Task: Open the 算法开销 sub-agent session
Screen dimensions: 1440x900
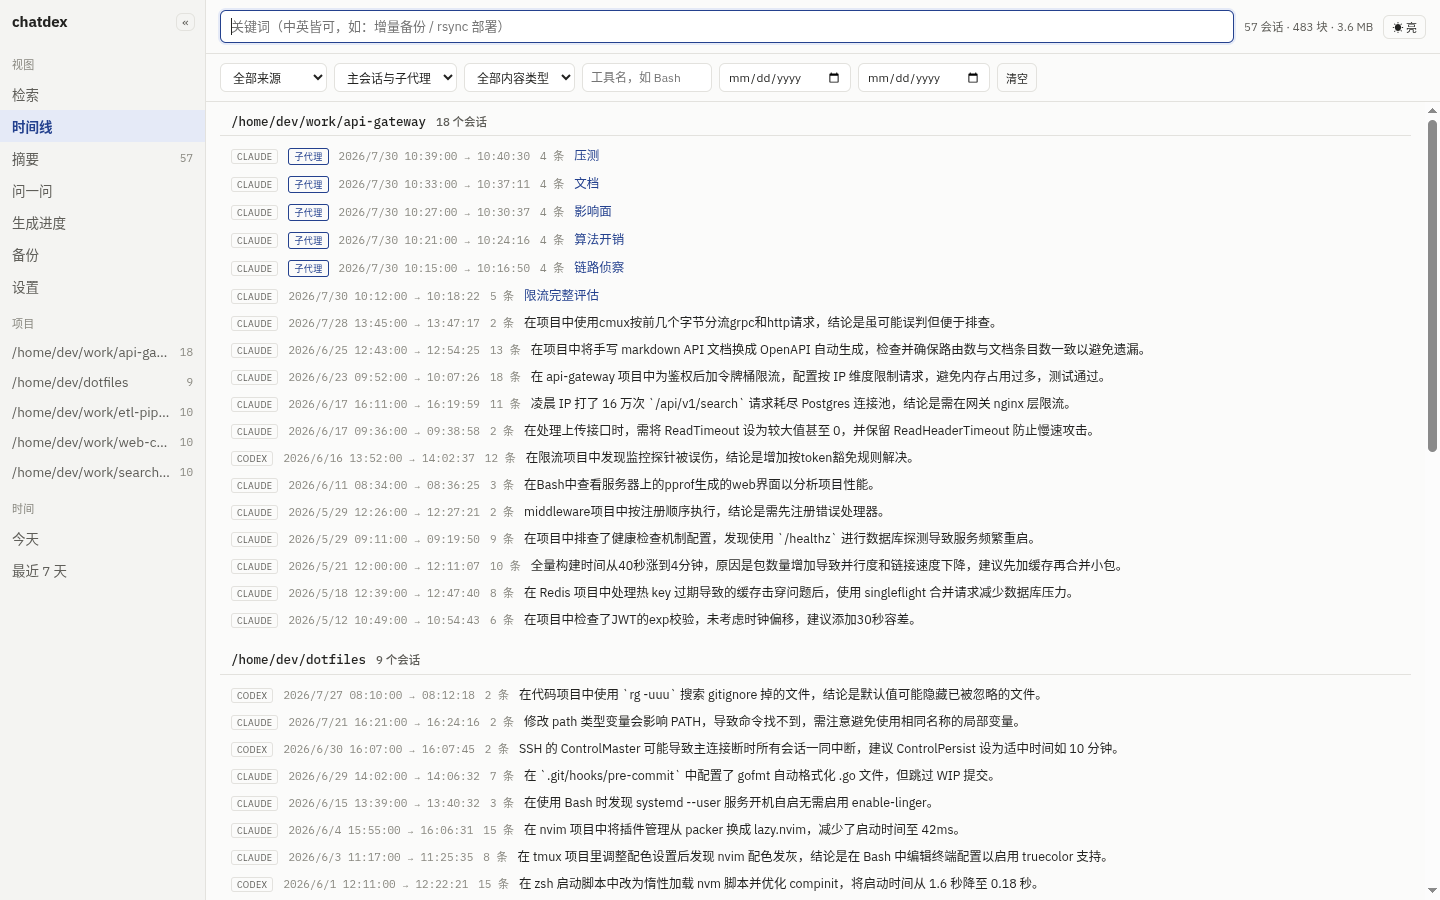Action: [x=598, y=240]
